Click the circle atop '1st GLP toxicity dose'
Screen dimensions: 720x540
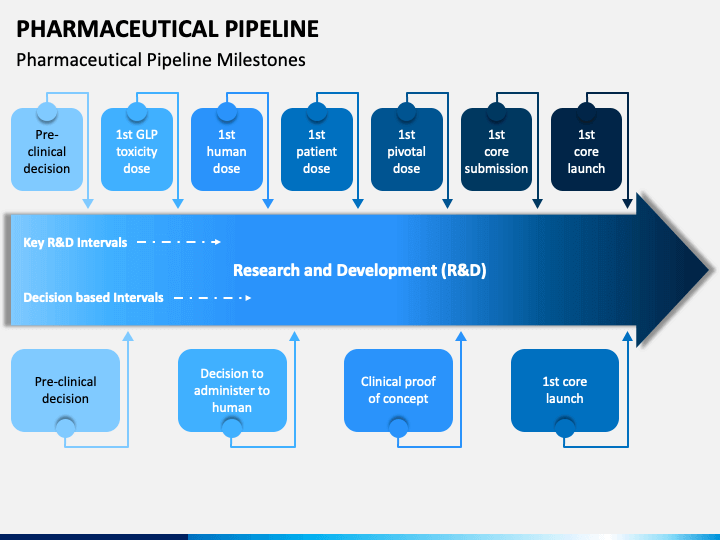[x=137, y=111]
